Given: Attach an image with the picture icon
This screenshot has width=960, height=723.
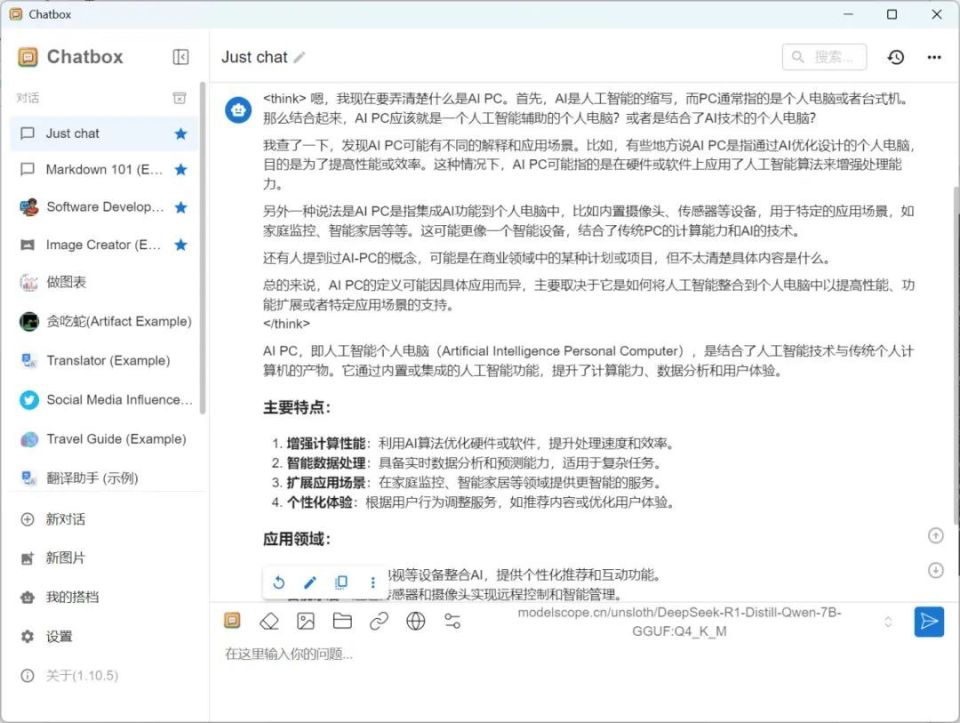Looking at the screenshot, I should pos(306,621).
